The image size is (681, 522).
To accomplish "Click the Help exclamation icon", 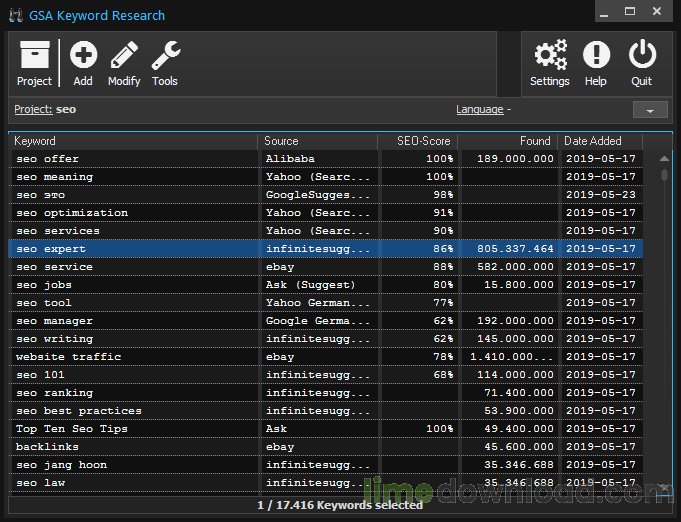I will click(x=596, y=63).
